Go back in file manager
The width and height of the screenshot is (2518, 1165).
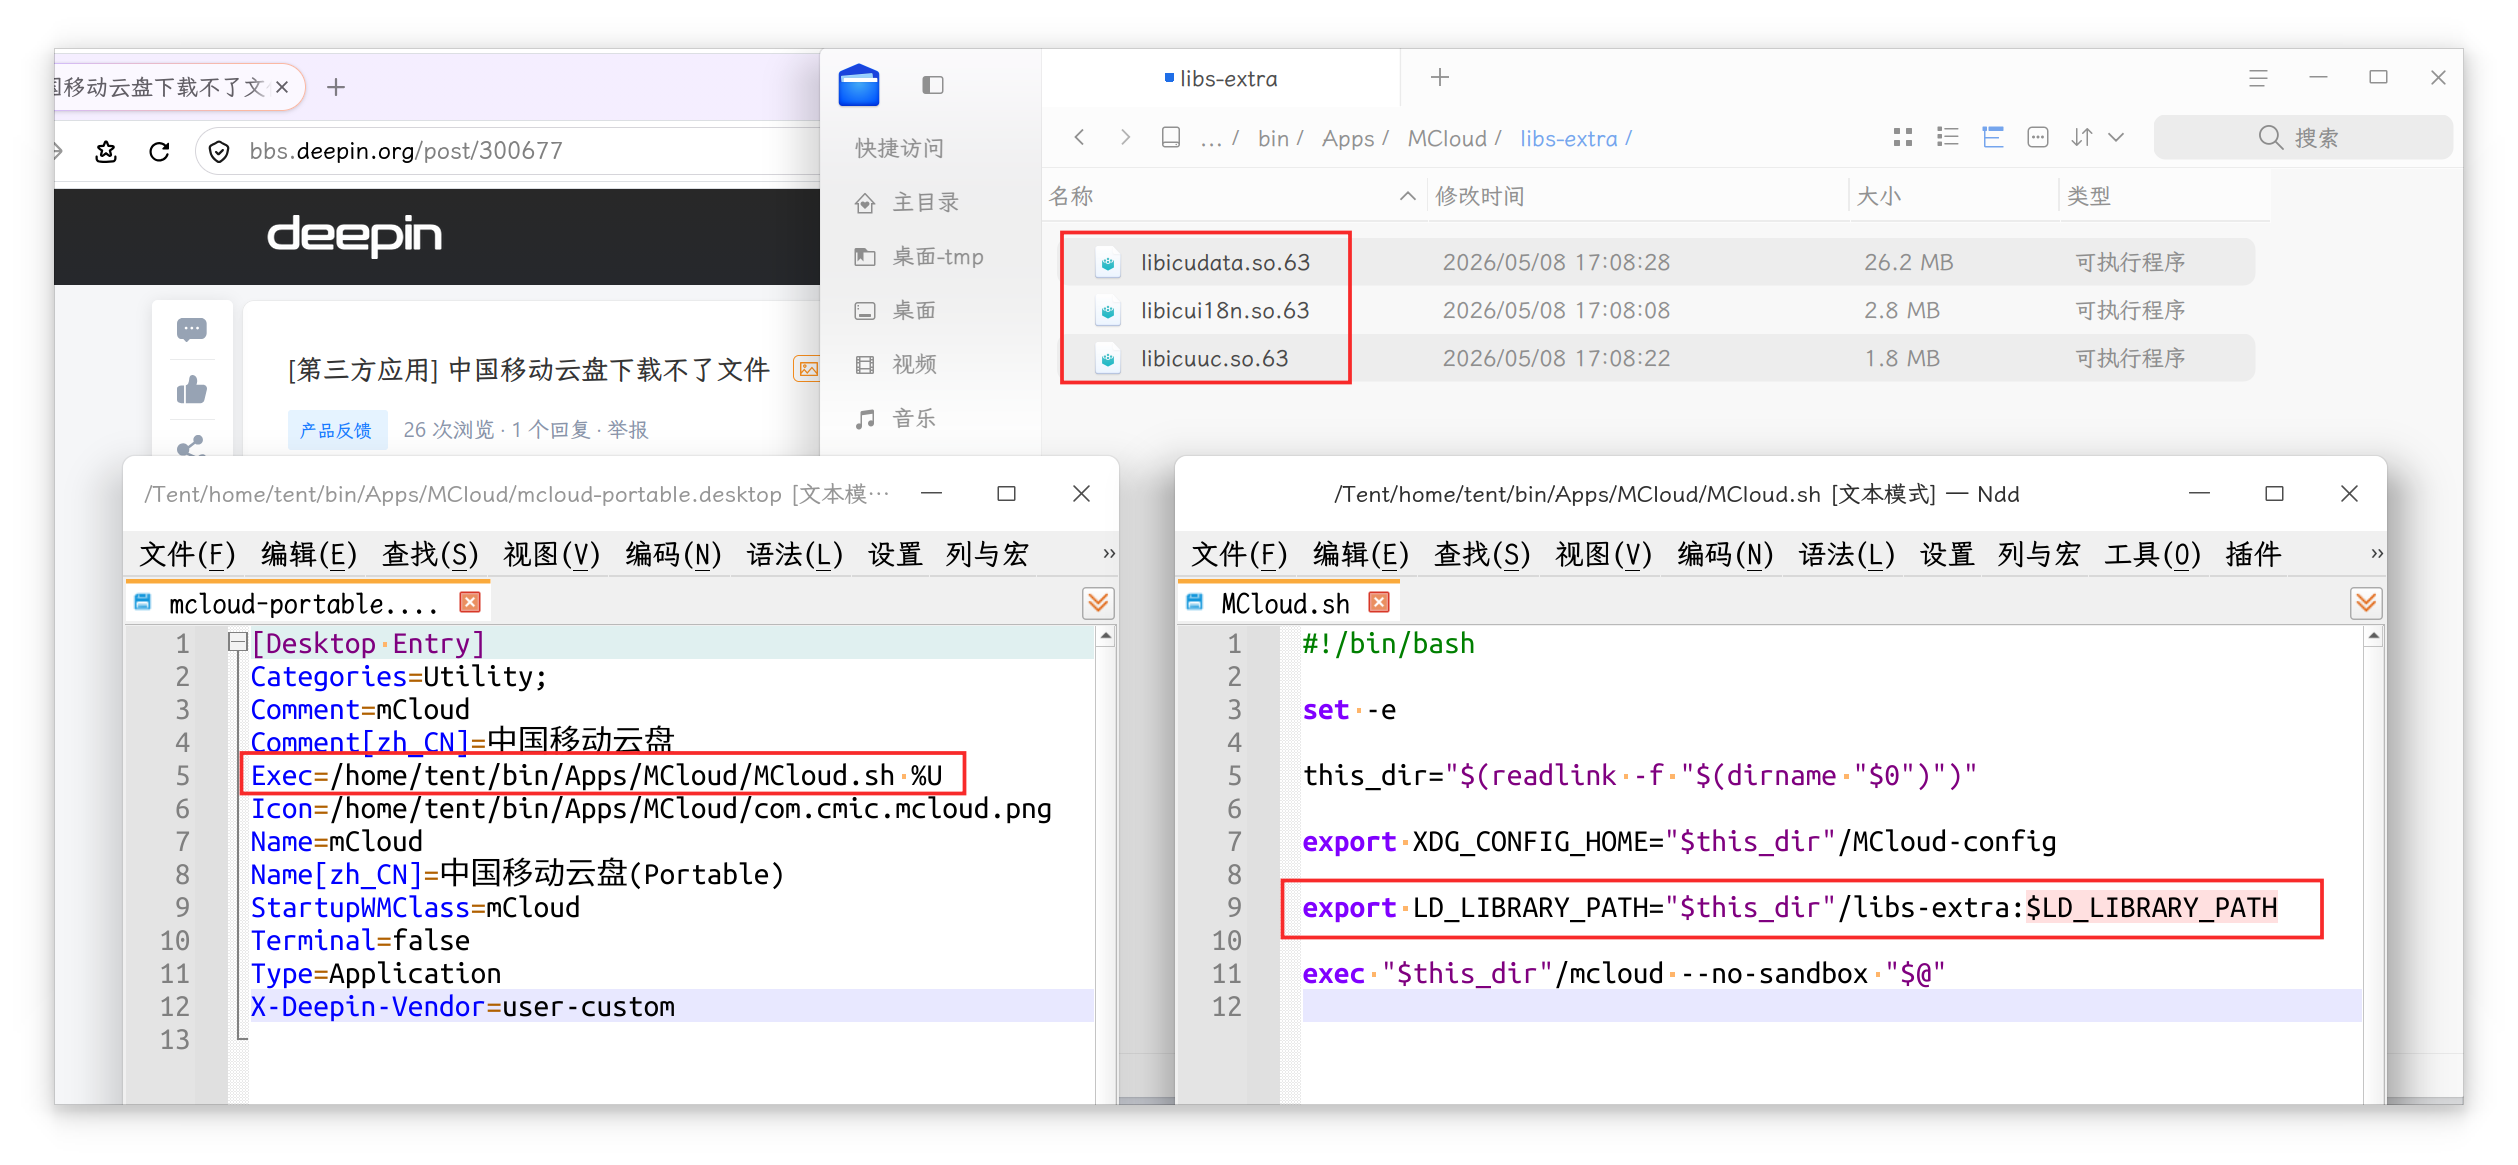tap(1079, 137)
